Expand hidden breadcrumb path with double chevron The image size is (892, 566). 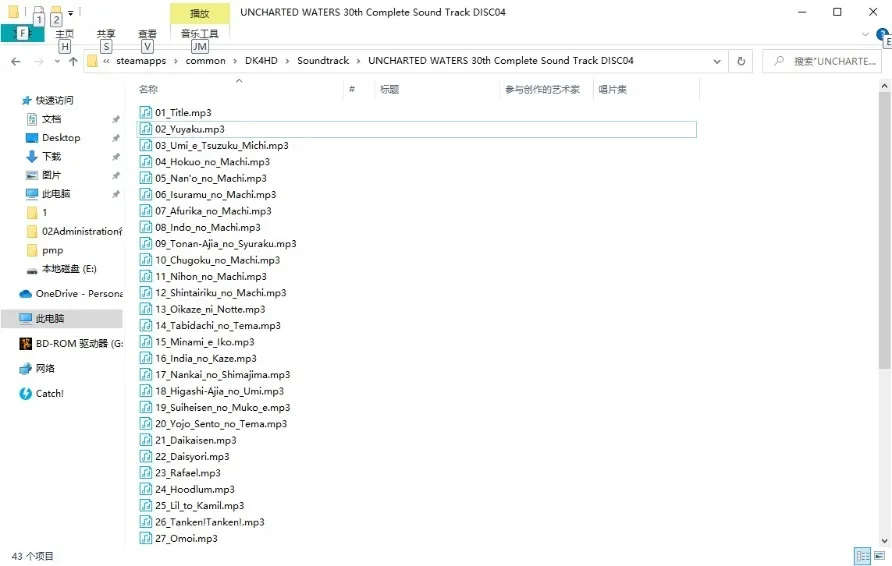(106, 61)
